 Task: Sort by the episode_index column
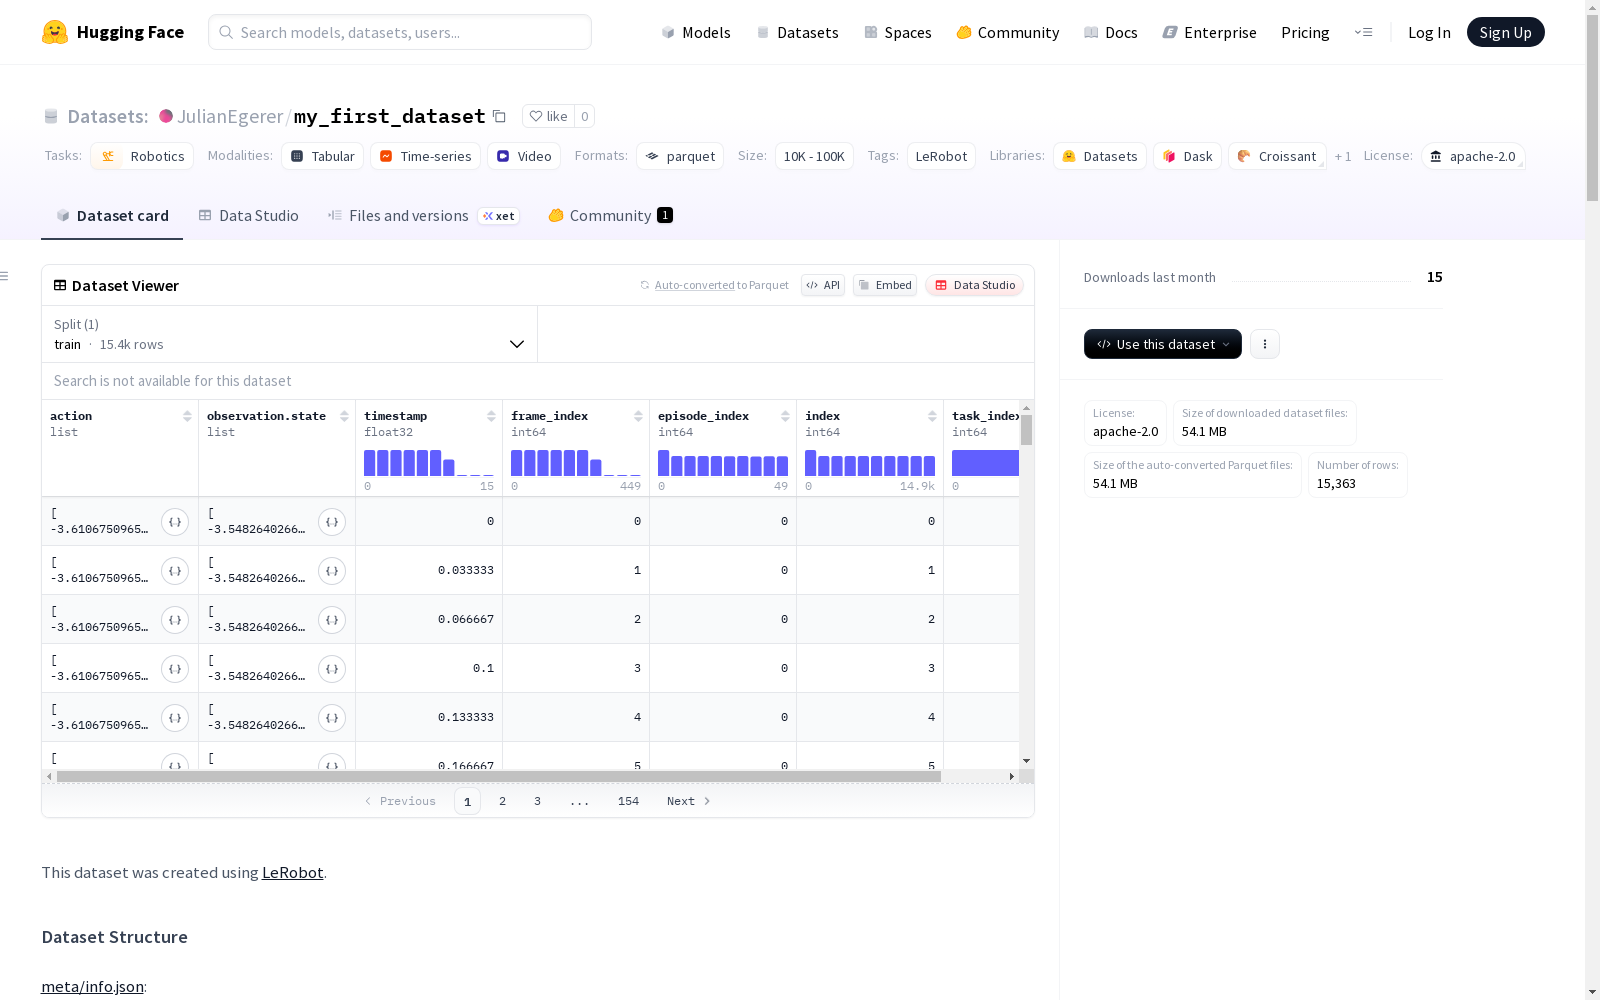[x=785, y=416]
